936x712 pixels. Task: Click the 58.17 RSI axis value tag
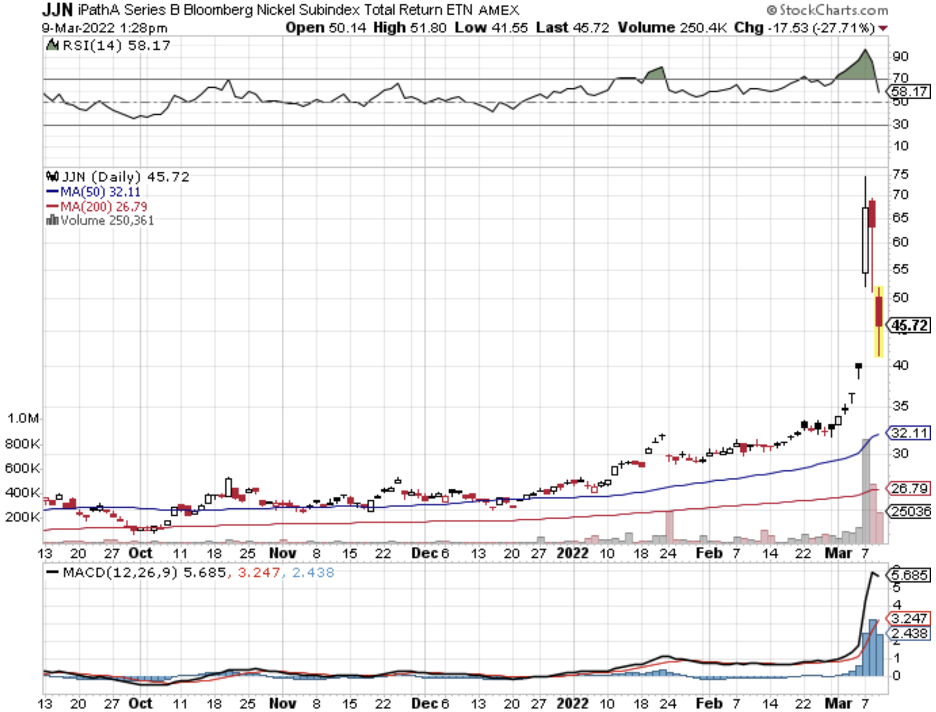tap(909, 91)
